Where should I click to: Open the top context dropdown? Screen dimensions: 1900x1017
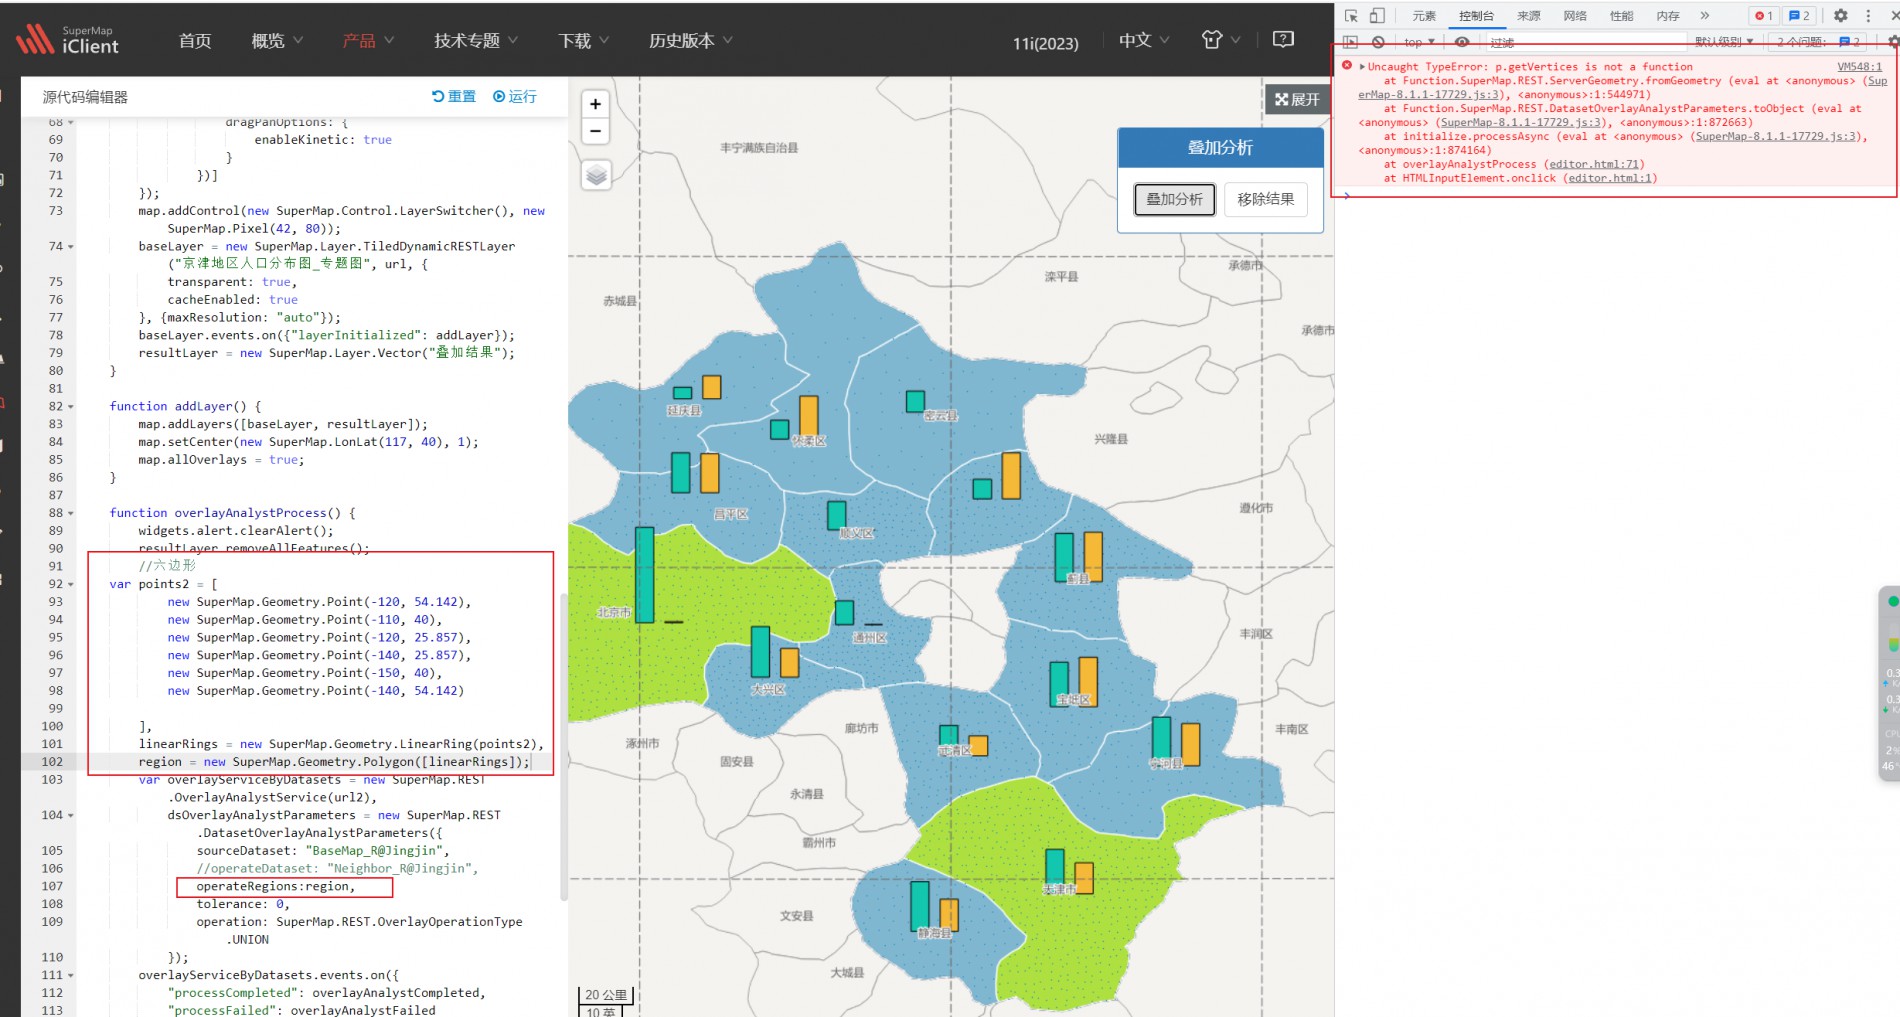tap(1419, 42)
